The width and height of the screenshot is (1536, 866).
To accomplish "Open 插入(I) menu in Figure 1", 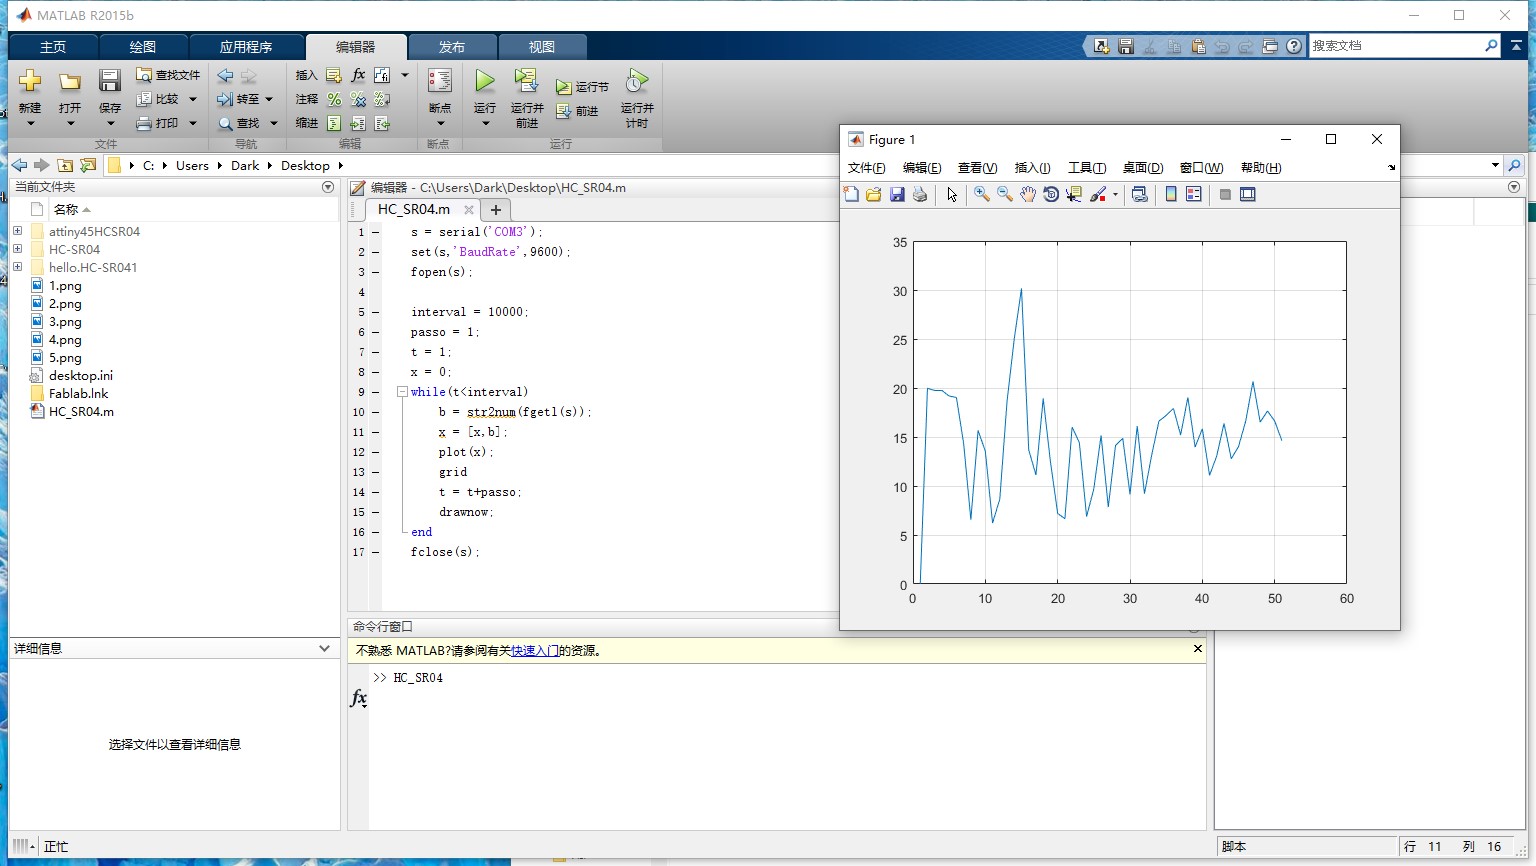I will 1032,168.
